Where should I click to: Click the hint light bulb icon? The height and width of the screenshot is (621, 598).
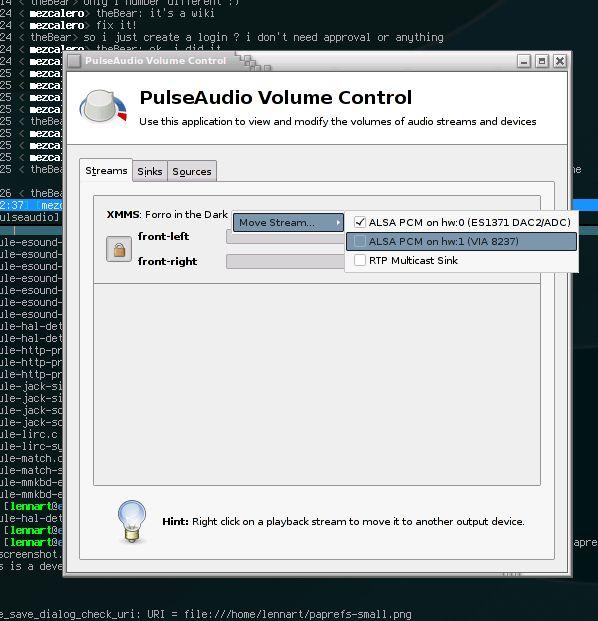pyautogui.click(x=132, y=521)
